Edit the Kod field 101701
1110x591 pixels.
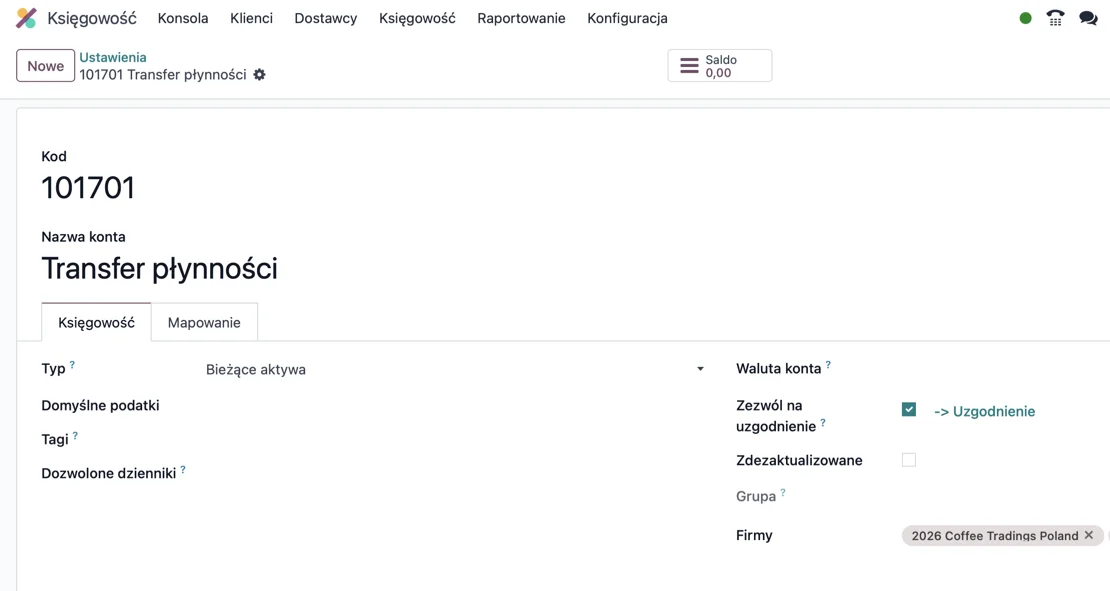tap(88, 188)
